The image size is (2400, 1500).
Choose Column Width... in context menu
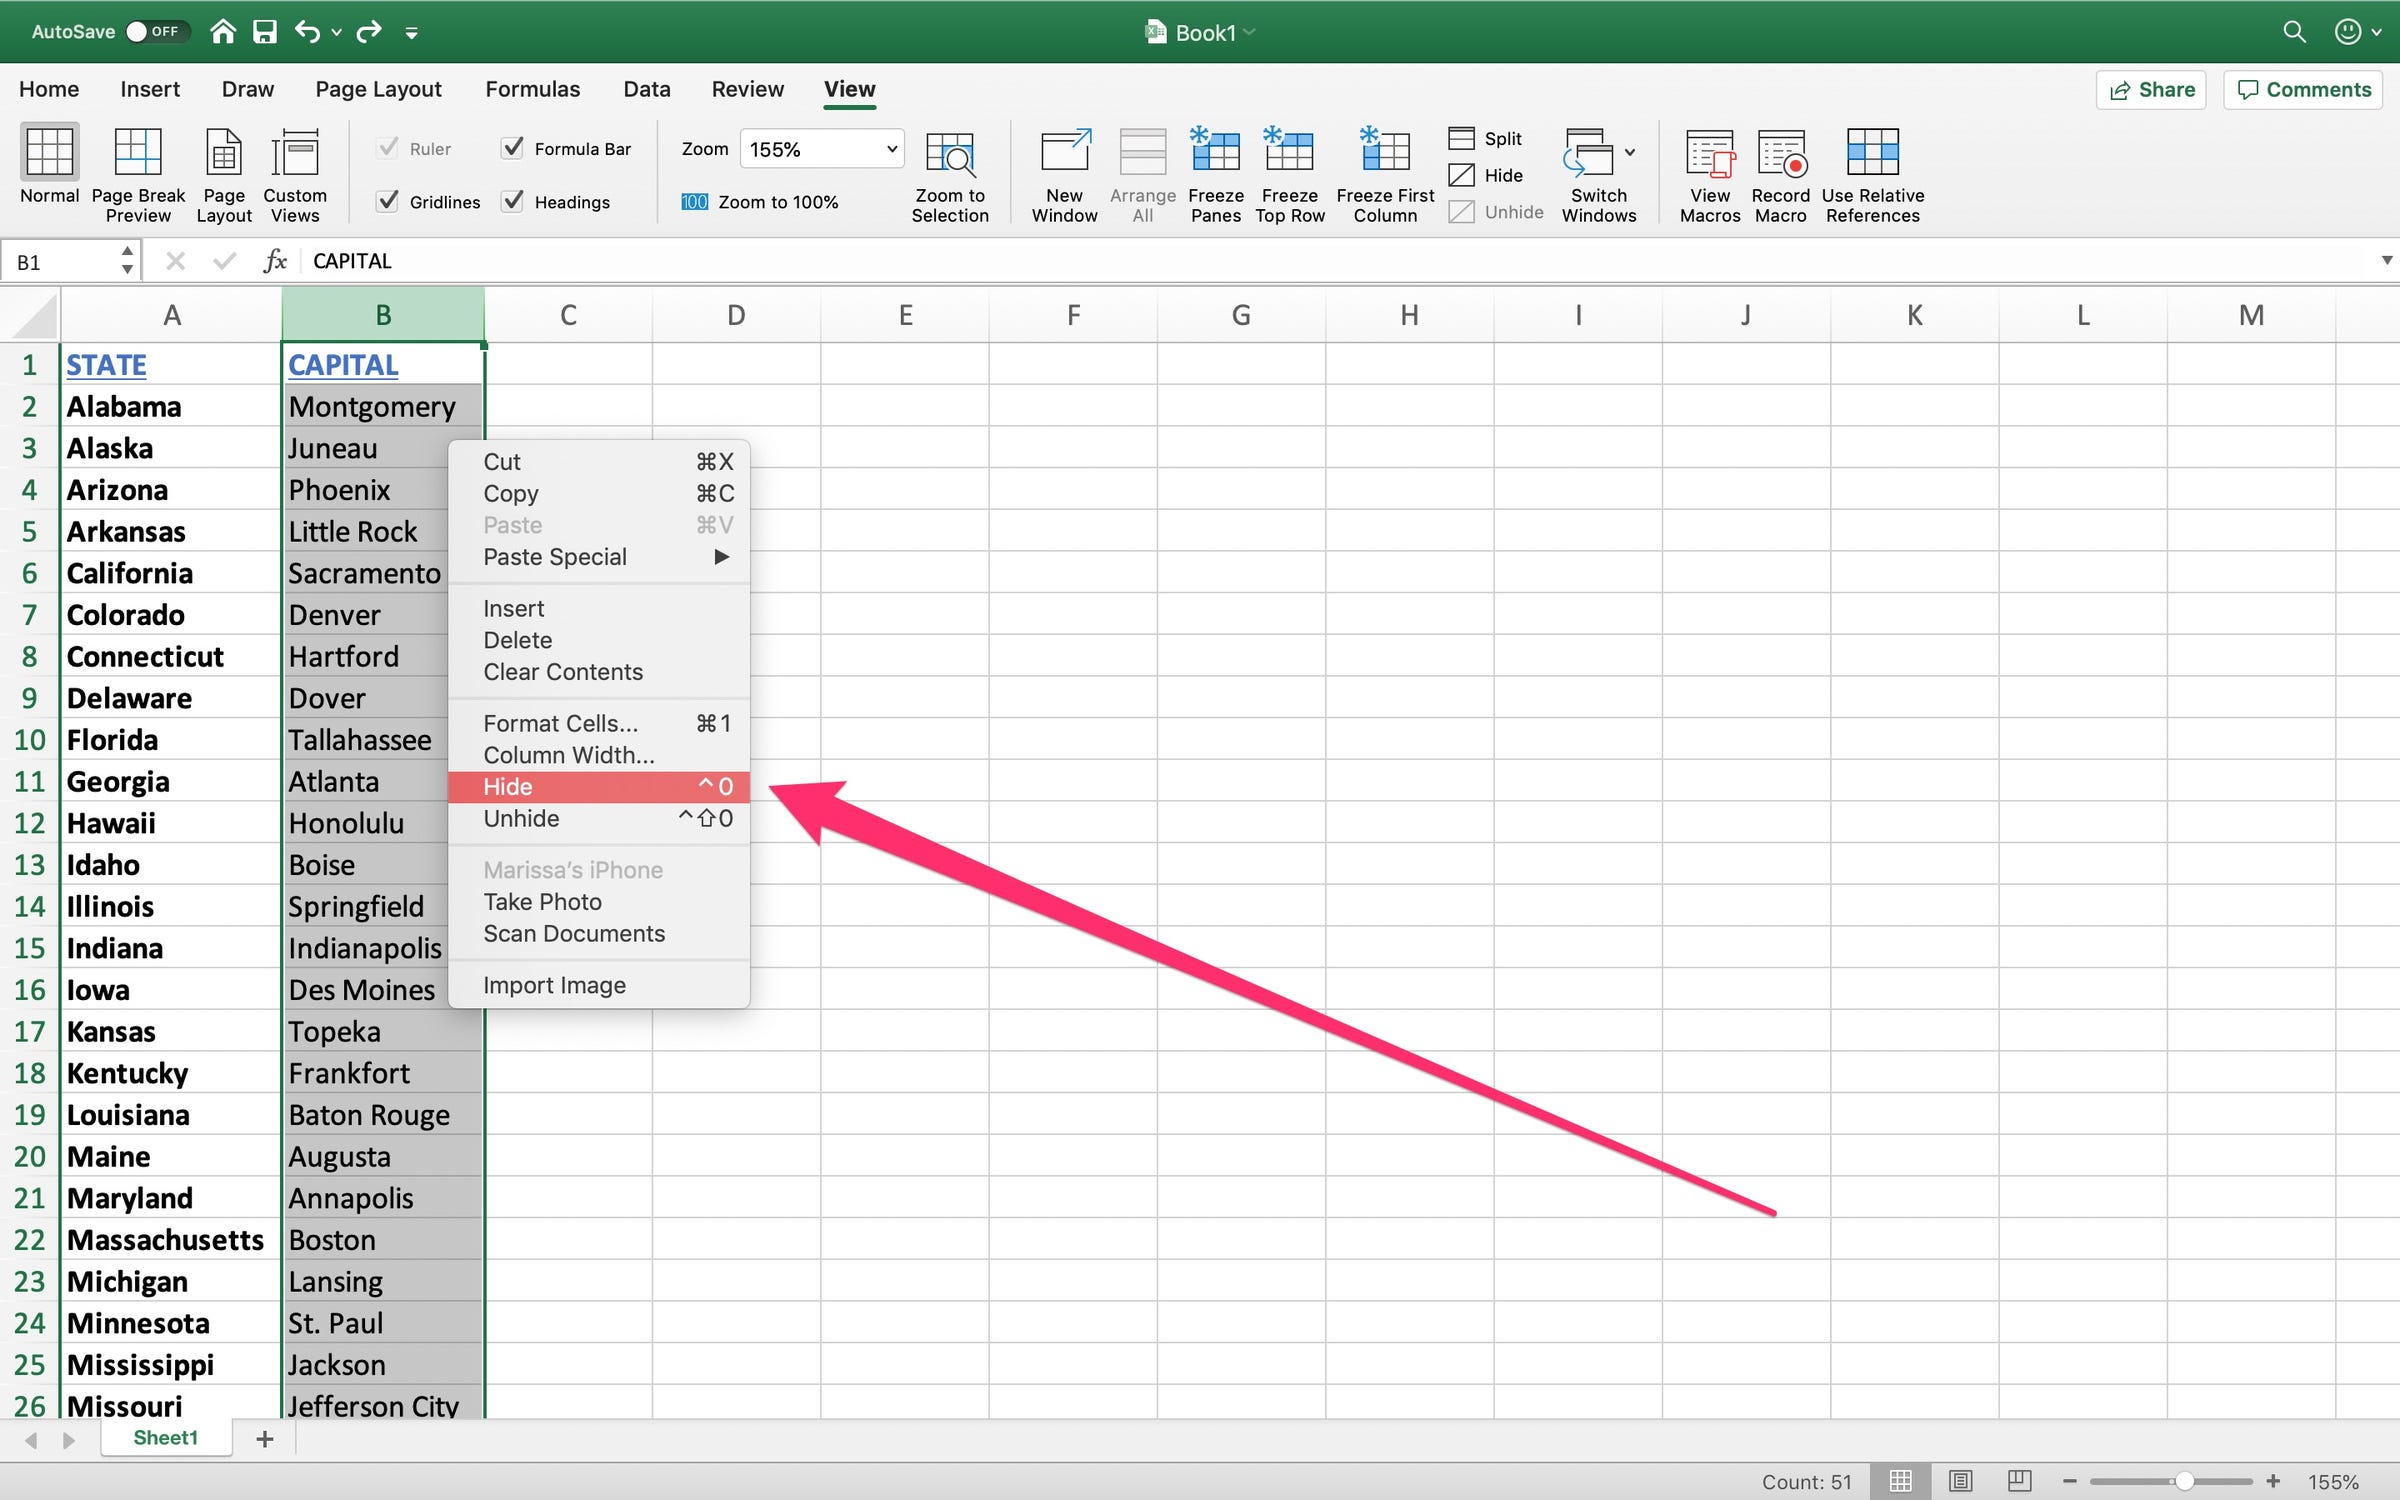599,755
